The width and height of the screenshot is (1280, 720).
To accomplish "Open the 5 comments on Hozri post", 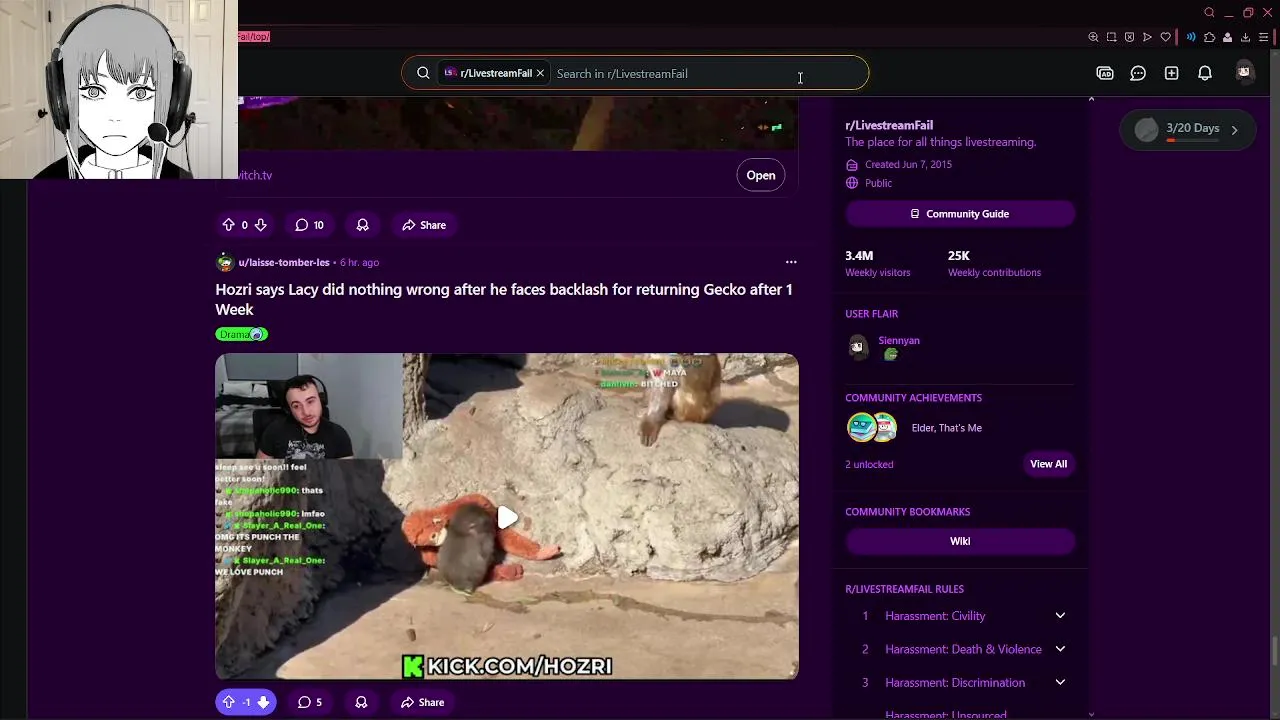I will 310,702.
